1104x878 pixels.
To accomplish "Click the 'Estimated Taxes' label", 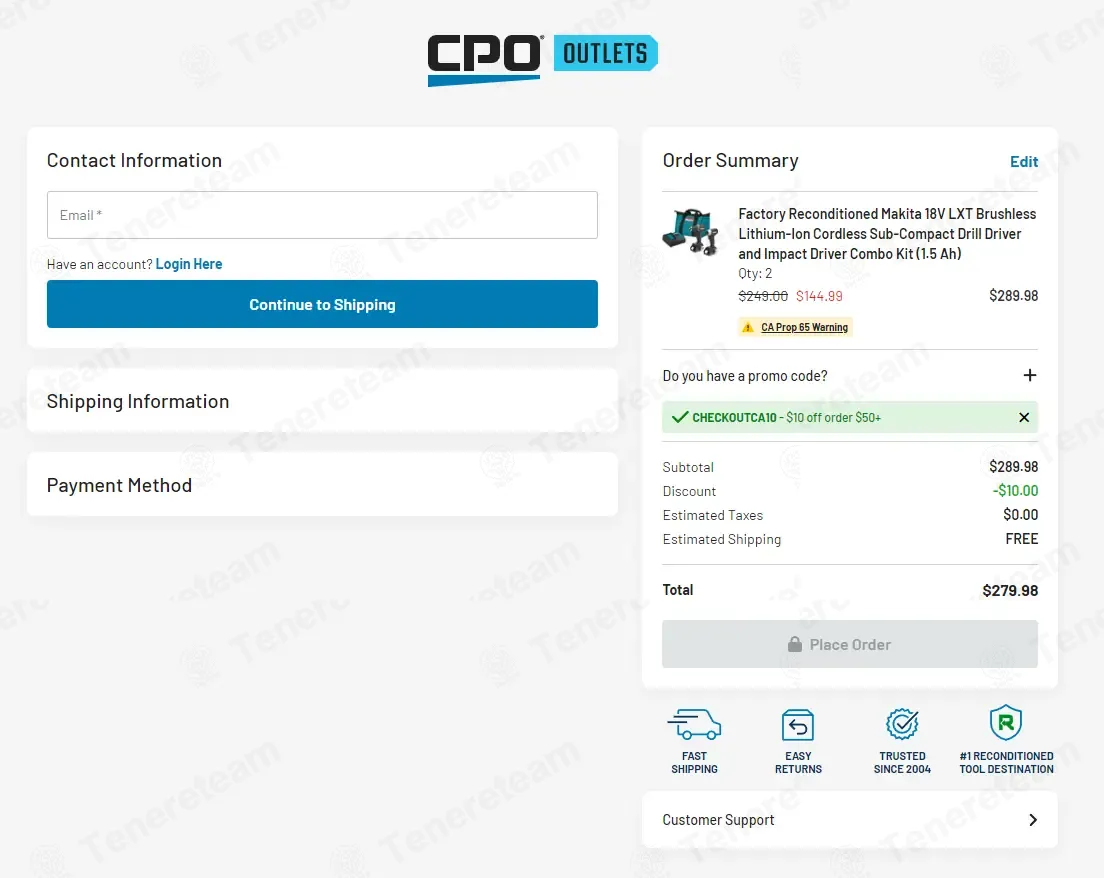I will [713, 515].
